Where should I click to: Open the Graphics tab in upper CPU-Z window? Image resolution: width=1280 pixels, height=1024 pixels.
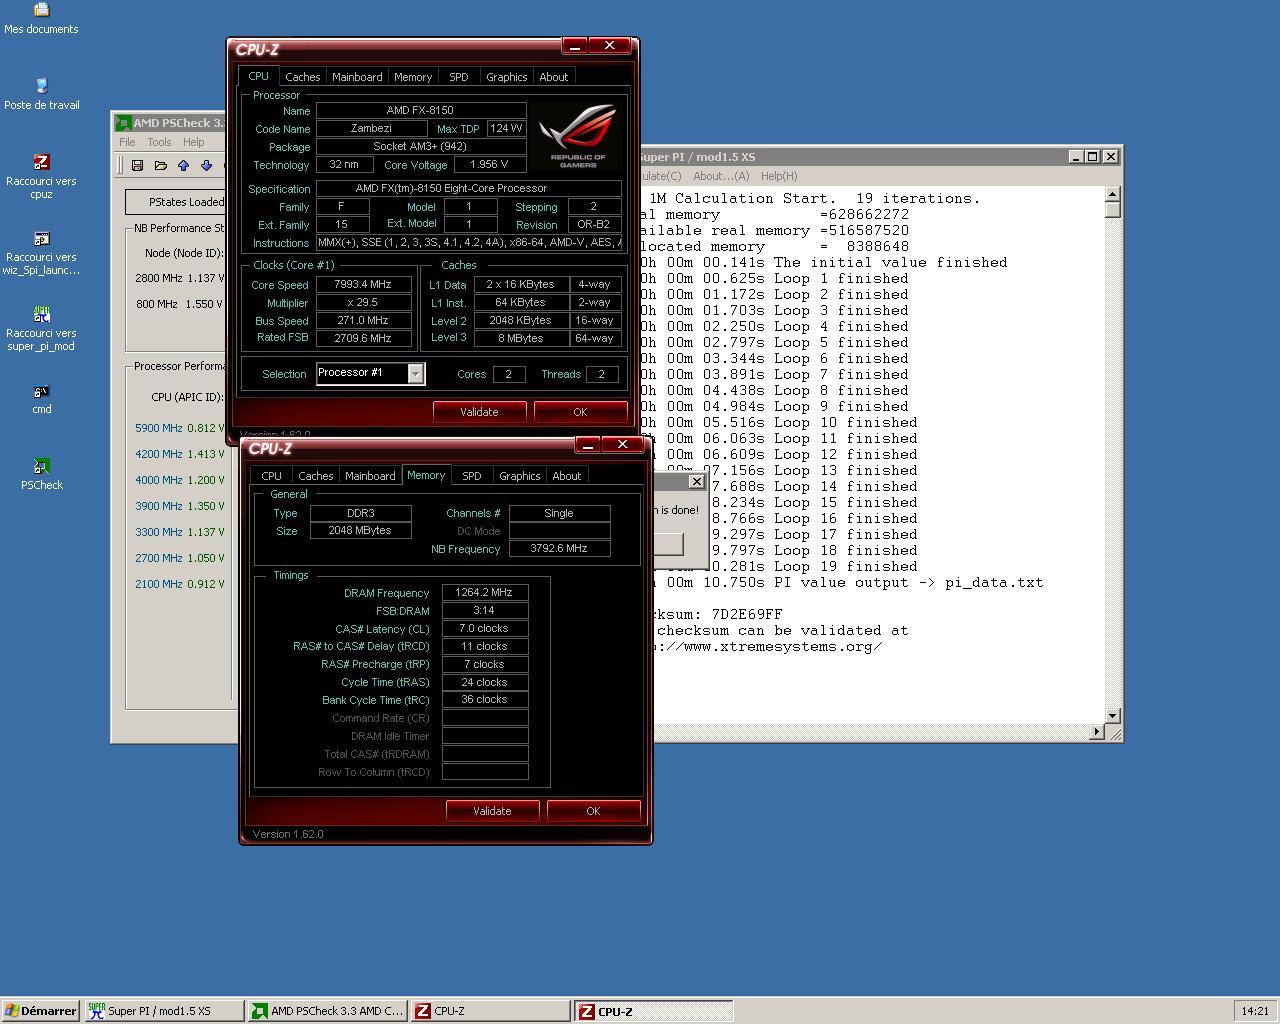[506, 77]
